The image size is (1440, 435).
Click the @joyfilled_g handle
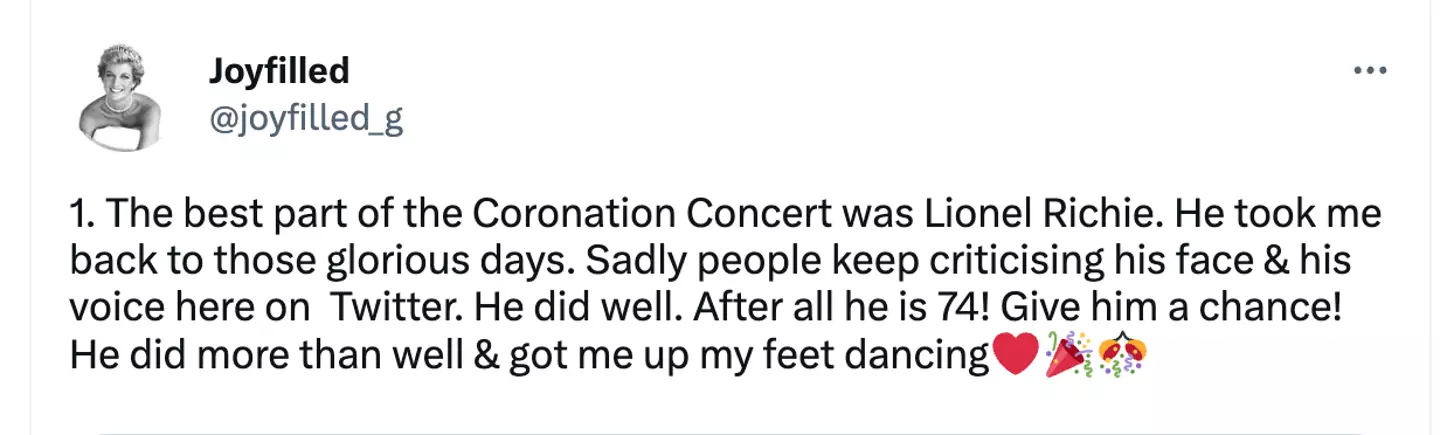coord(305,119)
